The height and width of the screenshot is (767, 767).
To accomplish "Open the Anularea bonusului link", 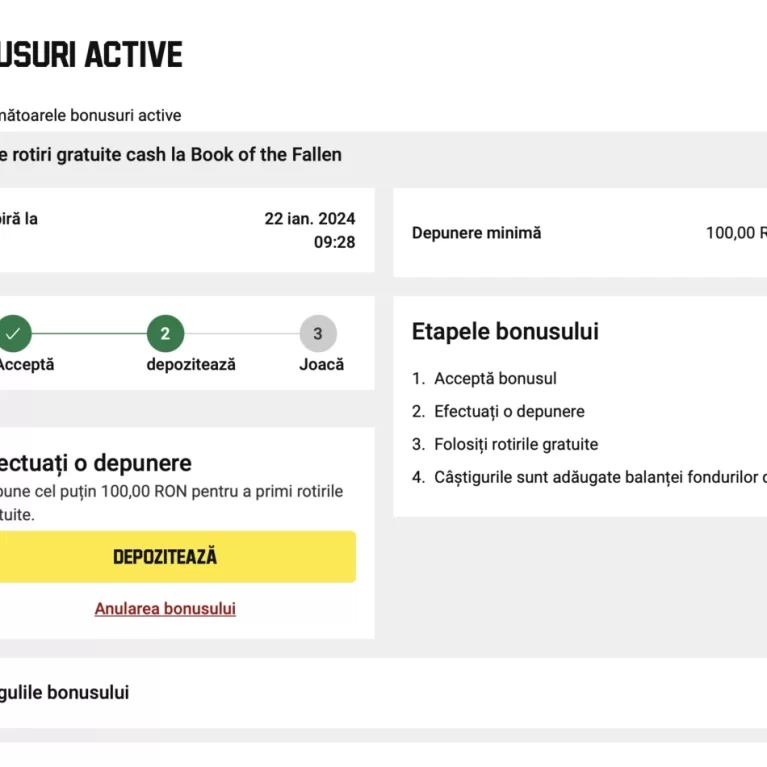I will tap(165, 609).
